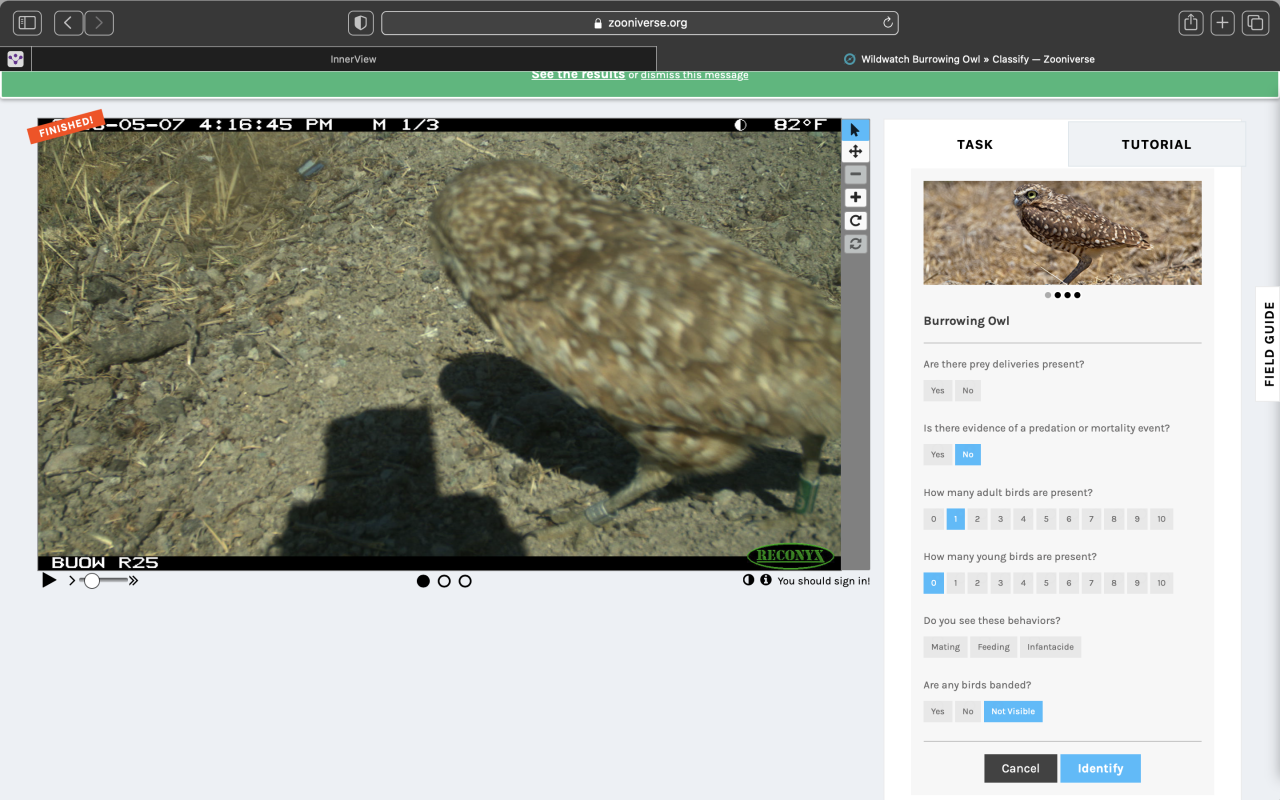Set young birds count to 1
This screenshot has height=800, width=1280.
[x=956, y=583]
